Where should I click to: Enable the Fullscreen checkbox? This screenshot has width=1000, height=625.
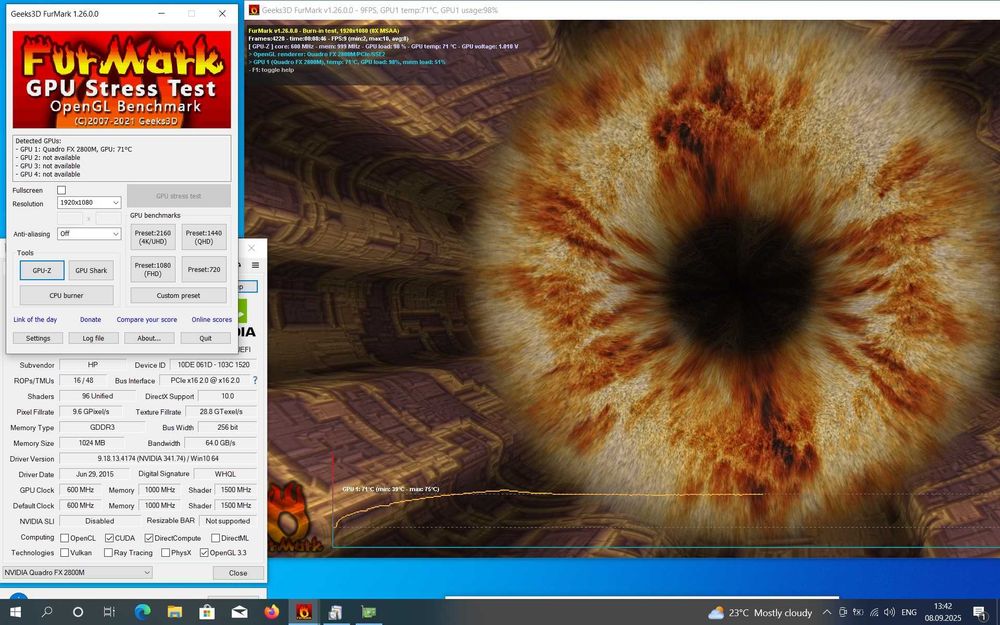click(x=61, y=190)
